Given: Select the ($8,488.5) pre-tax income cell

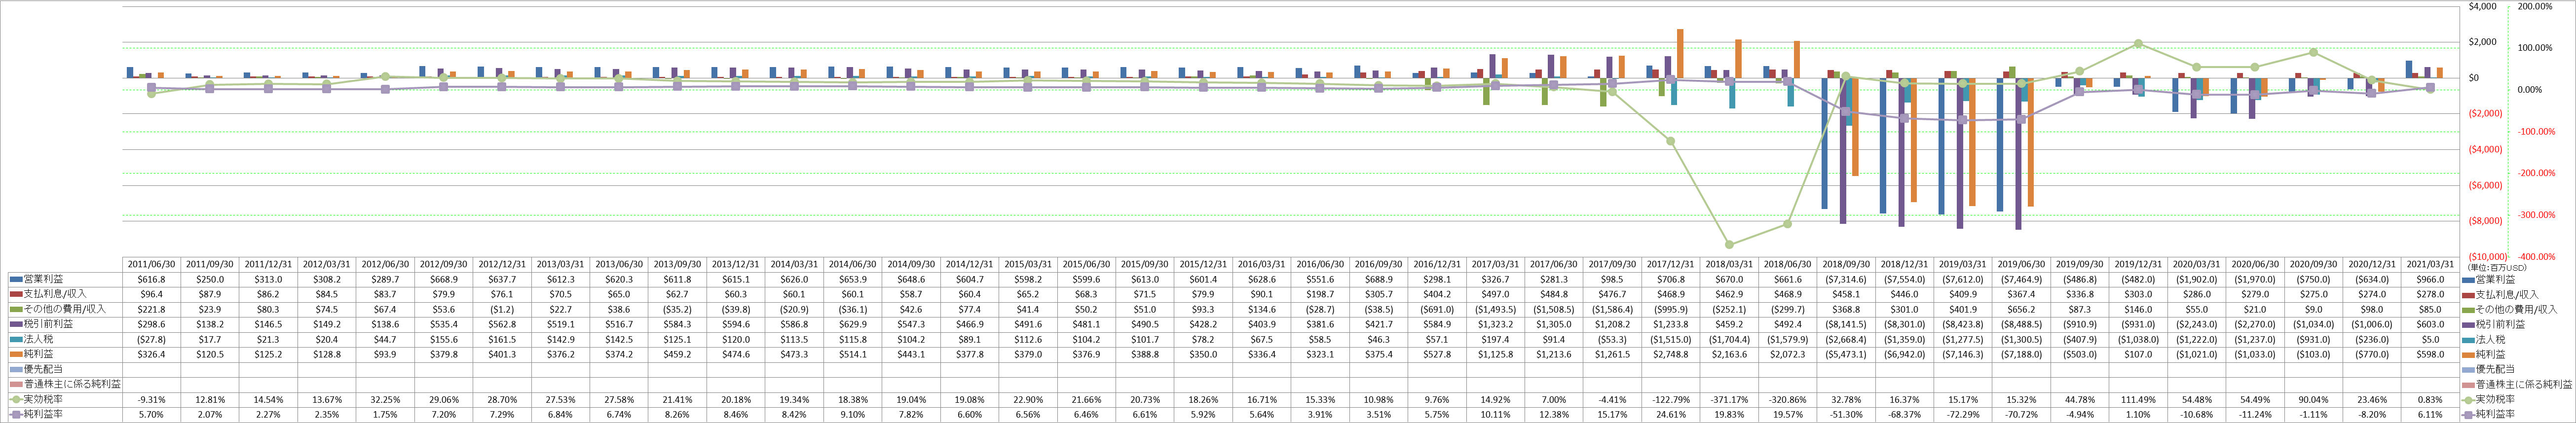Looking at the screenshot, I should tap(2021, 325).
